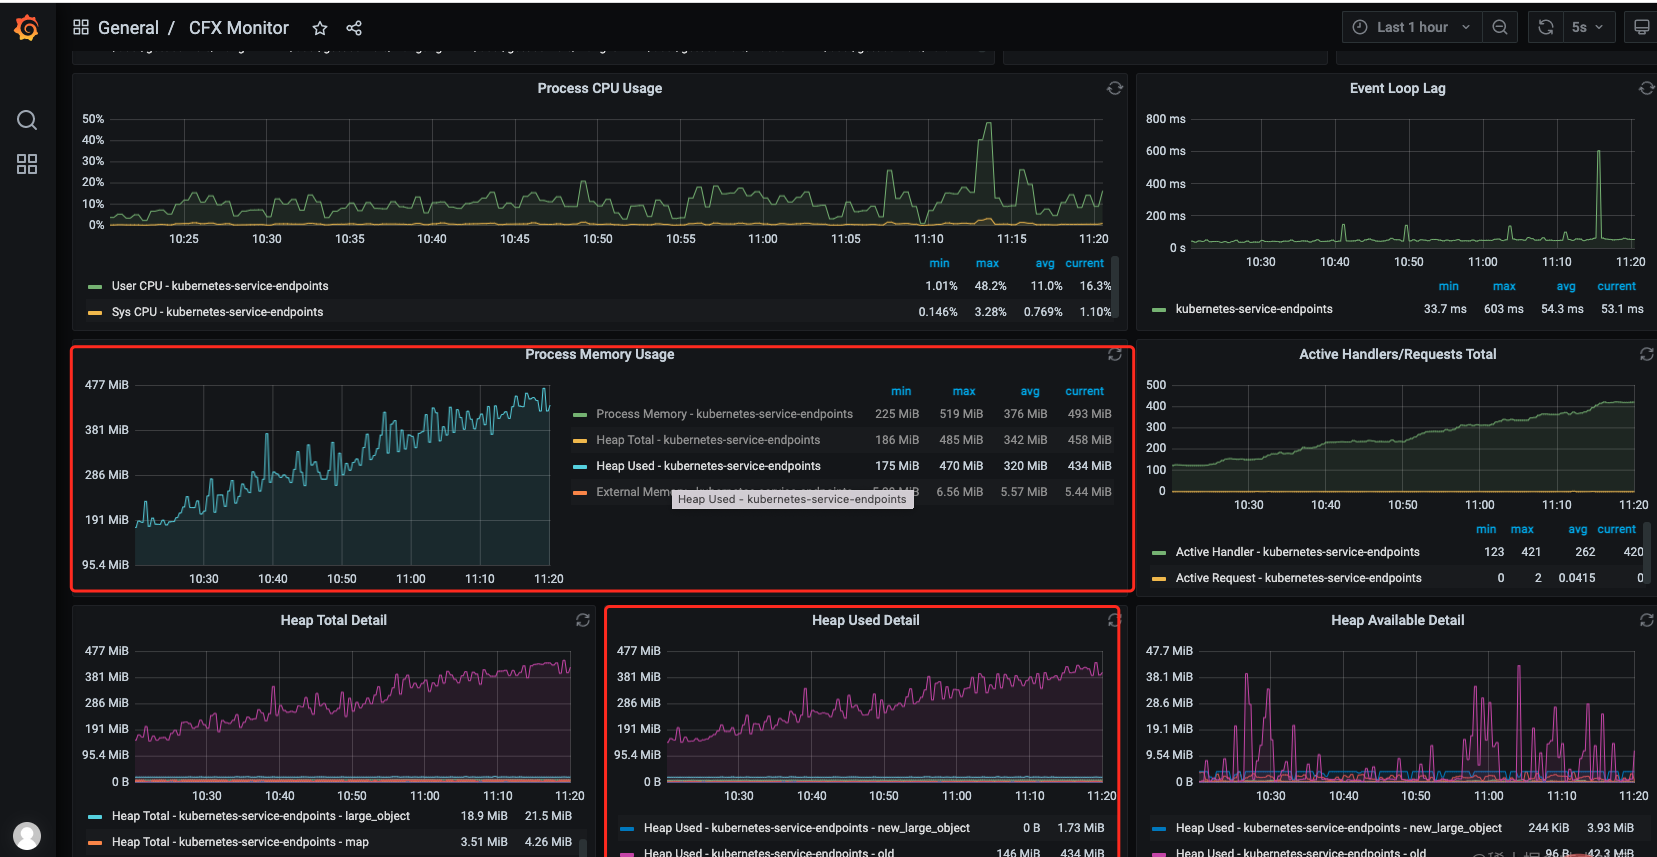Image resolution: width=1657 pixels, height=857 pixels.
Task: Open the sidebar search icon
Action: coord(27,120)
